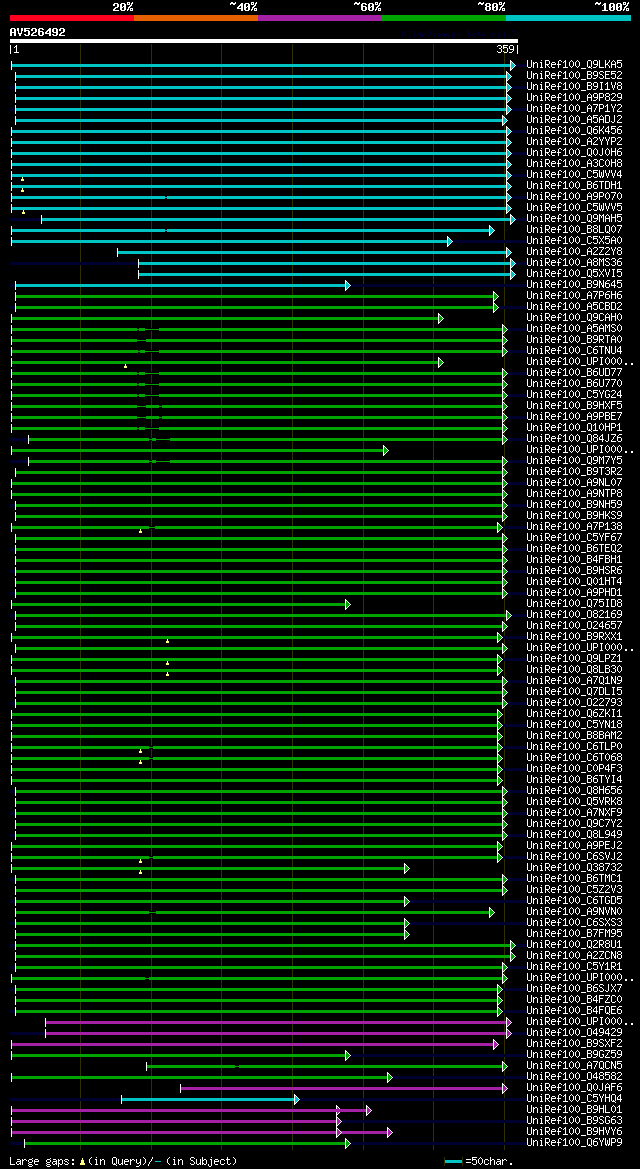Screen dimensions: 640x1169
Task: Open hit UniRef100_B9HXF5
Action: (574, 406)
